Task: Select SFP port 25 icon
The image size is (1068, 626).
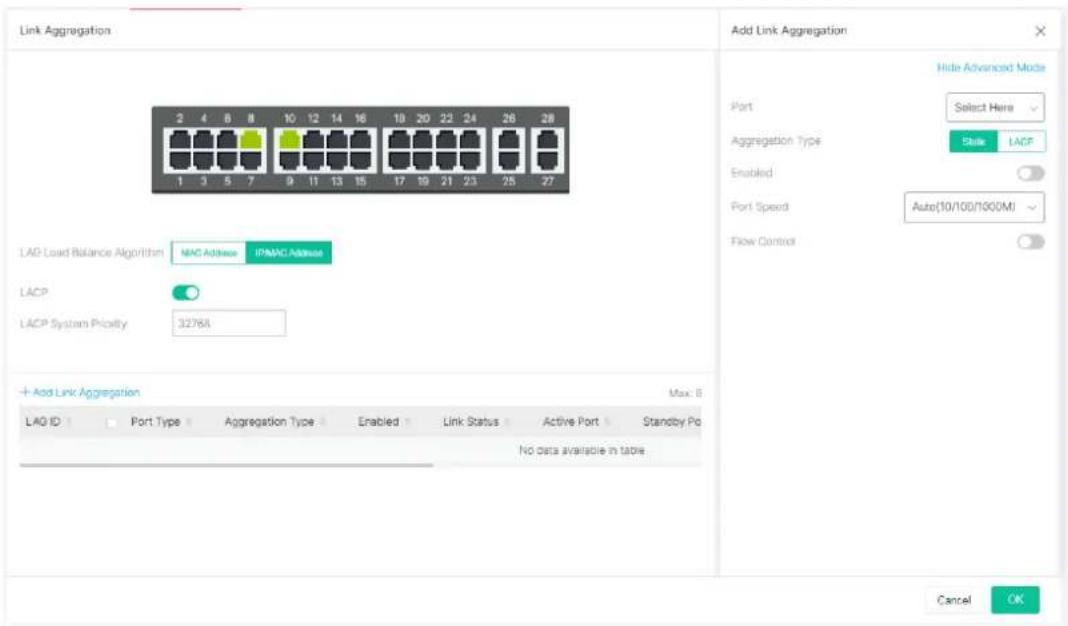Action: [x=509, y=160]
